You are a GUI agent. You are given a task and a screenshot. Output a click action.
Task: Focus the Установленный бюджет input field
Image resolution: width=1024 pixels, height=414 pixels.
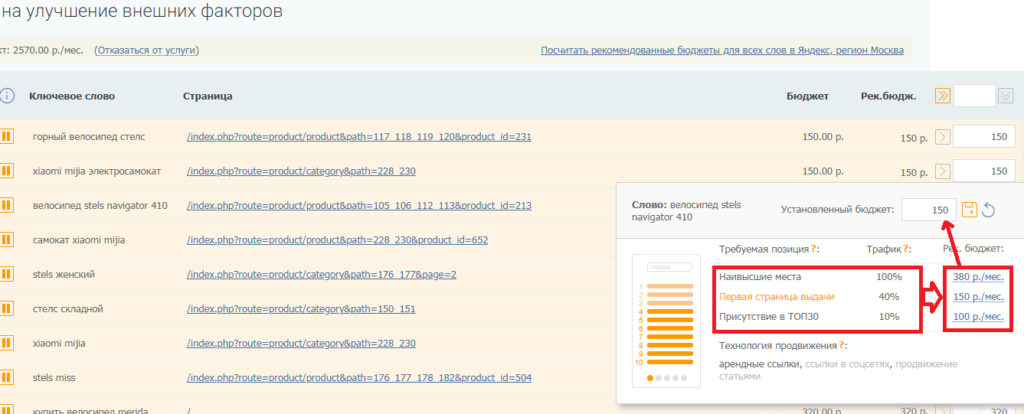tap(929, 210)
